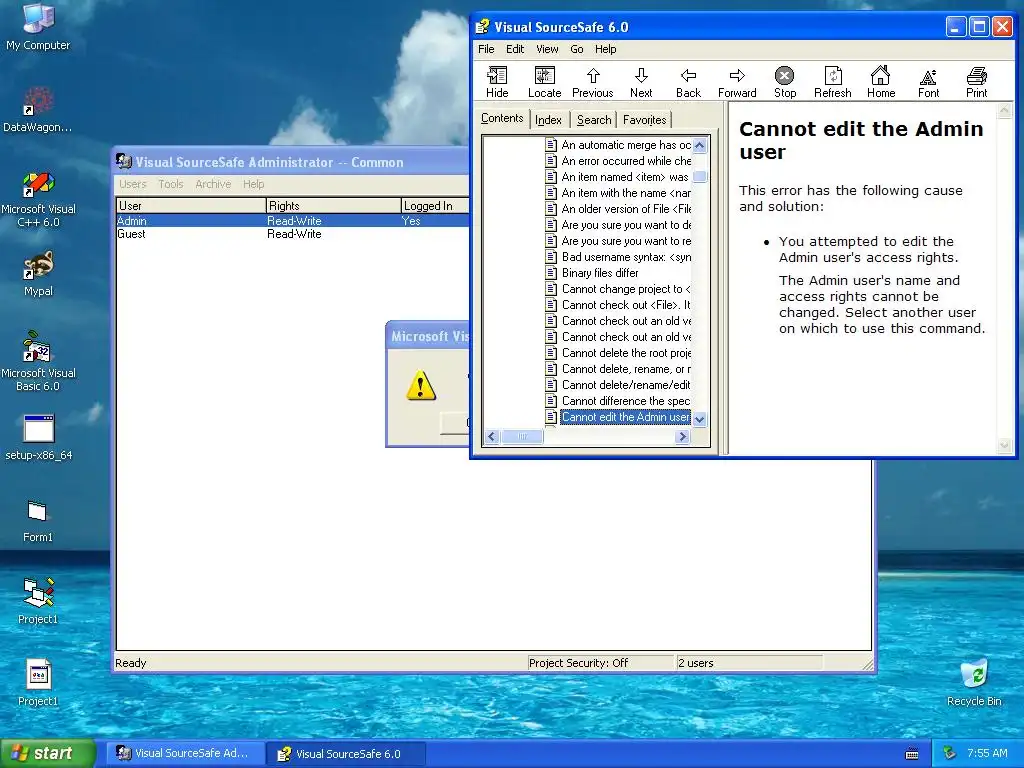Viewport: 1024px width, 768px height.
Task: Click the Forward arrow icon
Action: click(737, 82)
